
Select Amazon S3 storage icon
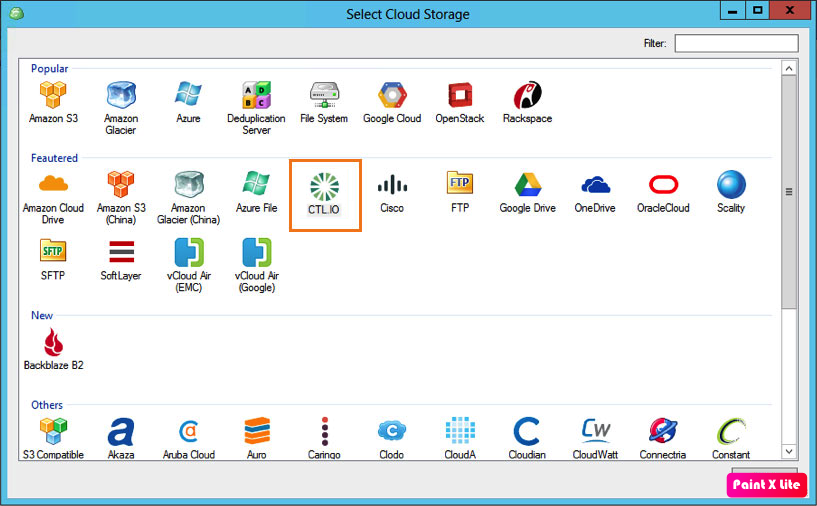pos(53,95)
